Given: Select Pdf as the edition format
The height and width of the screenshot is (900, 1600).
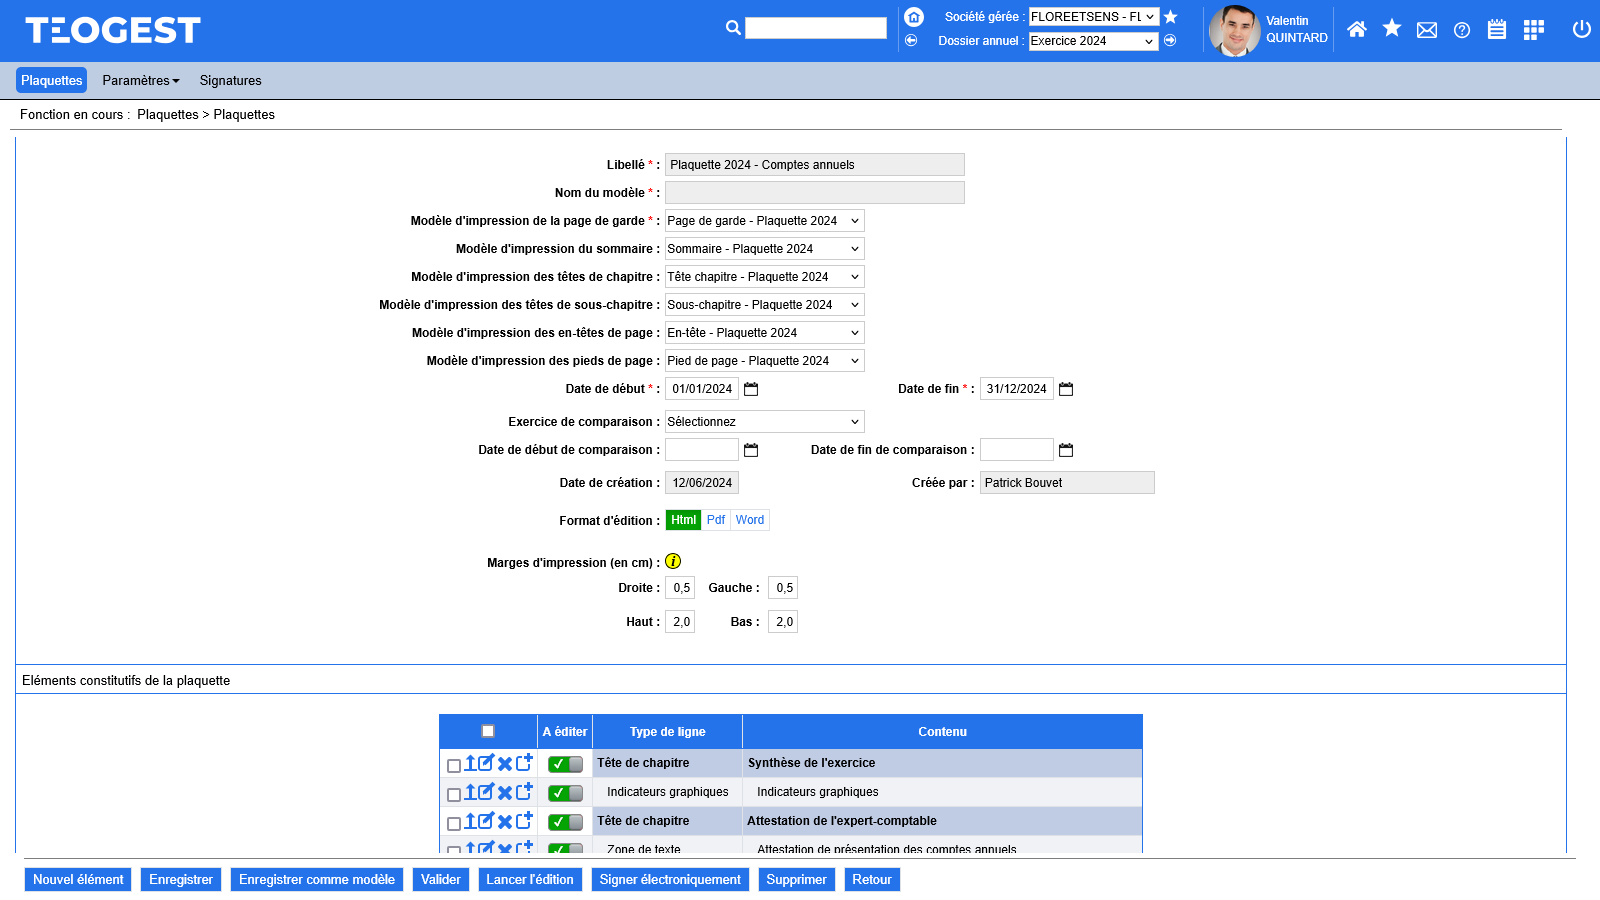Looking at the screenshot, I should [x=716, y=520].
